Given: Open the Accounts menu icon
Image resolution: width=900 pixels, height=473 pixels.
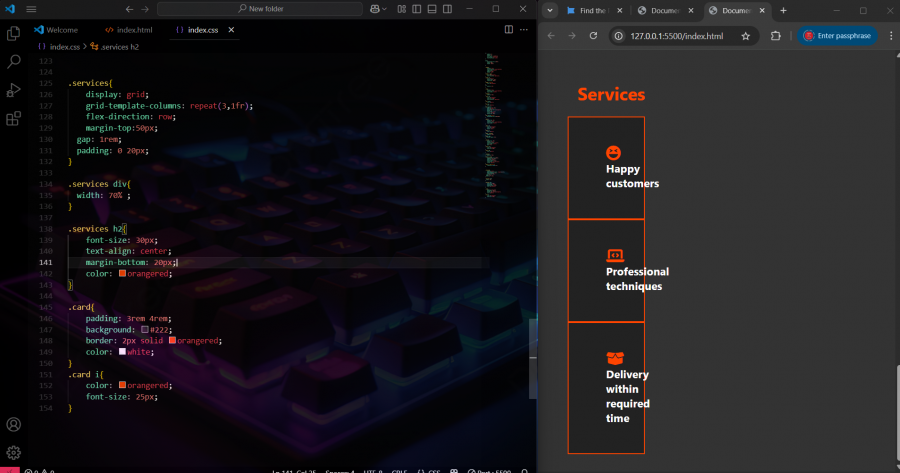Looking at the screenshot, I should point(14,424).
